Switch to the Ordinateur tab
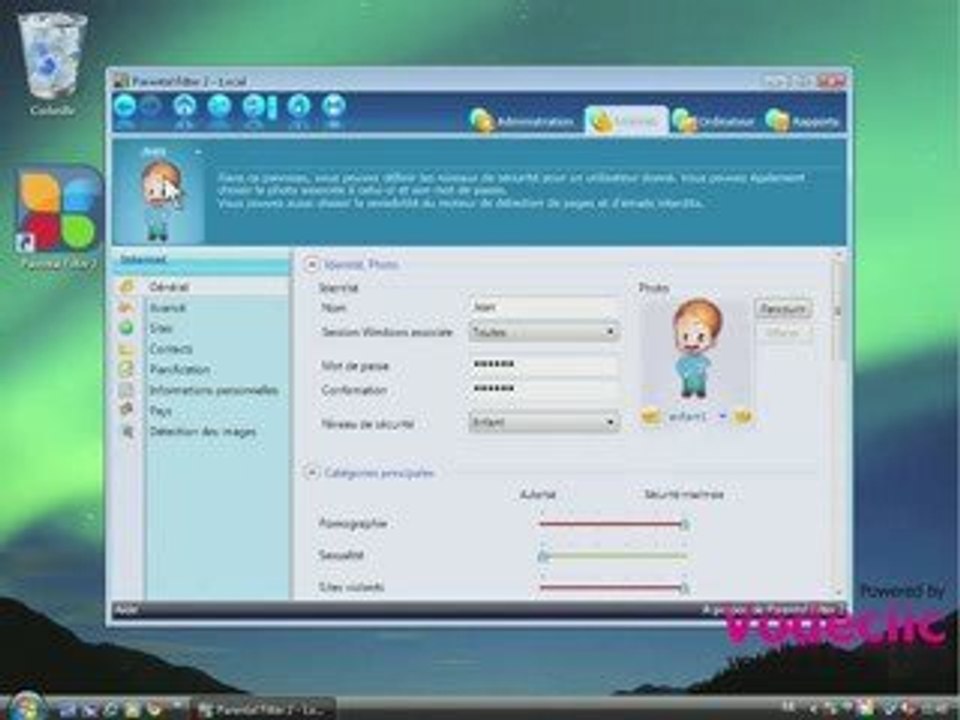This screenshot has height=720, width=960. [x=714, y=121]
